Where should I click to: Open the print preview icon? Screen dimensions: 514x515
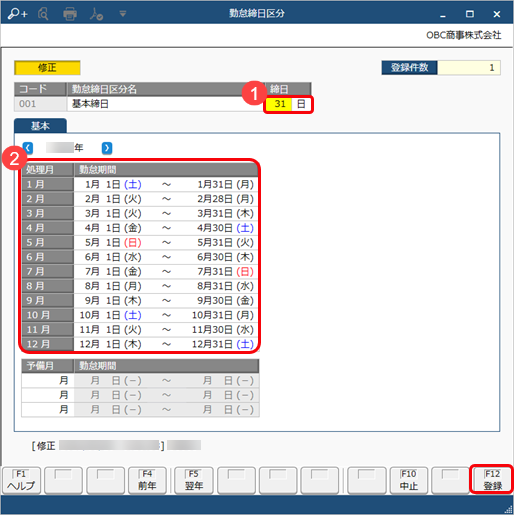(43, 14)
